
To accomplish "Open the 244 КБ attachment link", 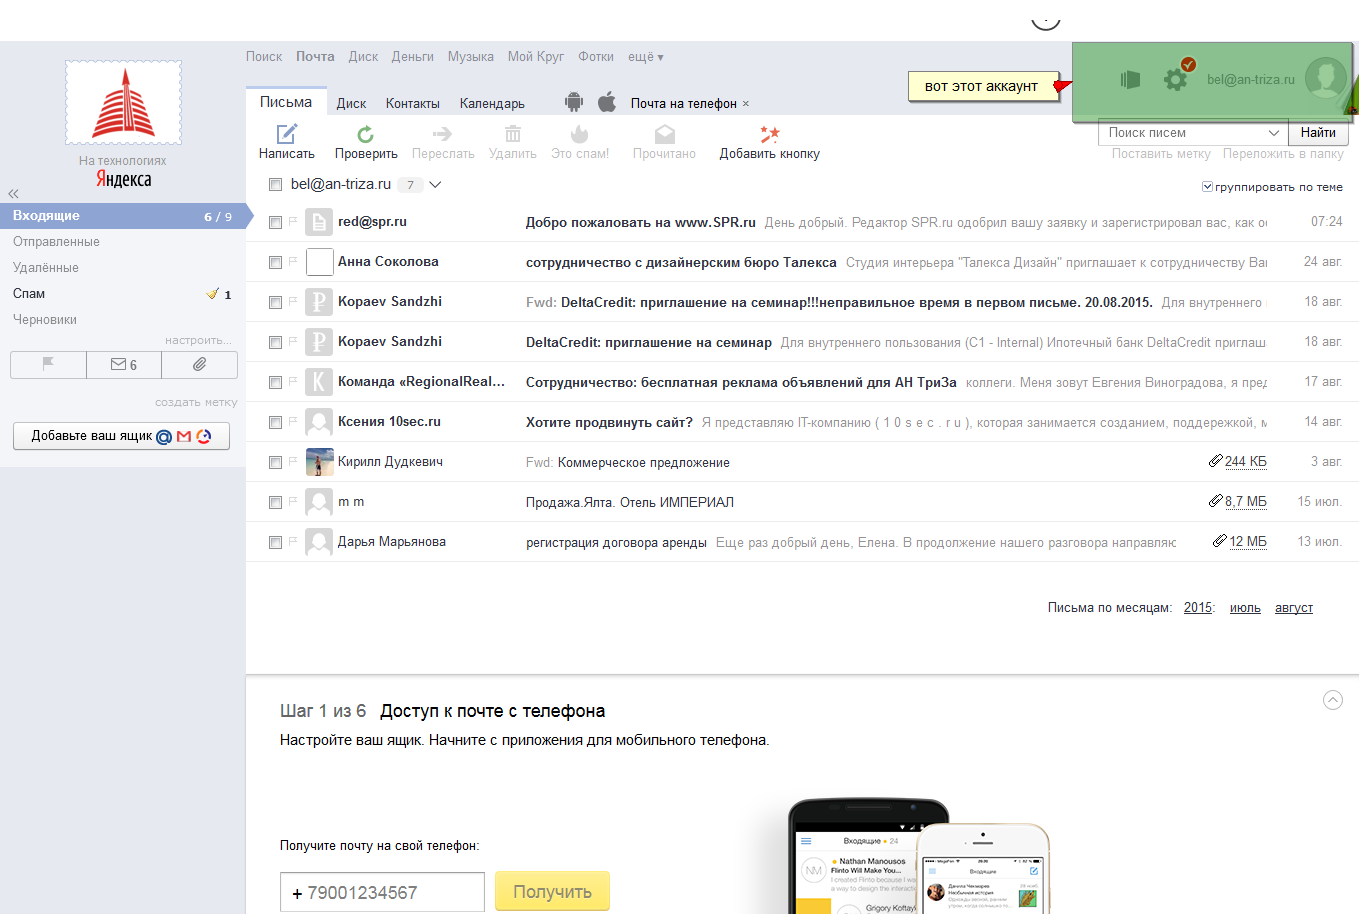I will point(1246,461).
